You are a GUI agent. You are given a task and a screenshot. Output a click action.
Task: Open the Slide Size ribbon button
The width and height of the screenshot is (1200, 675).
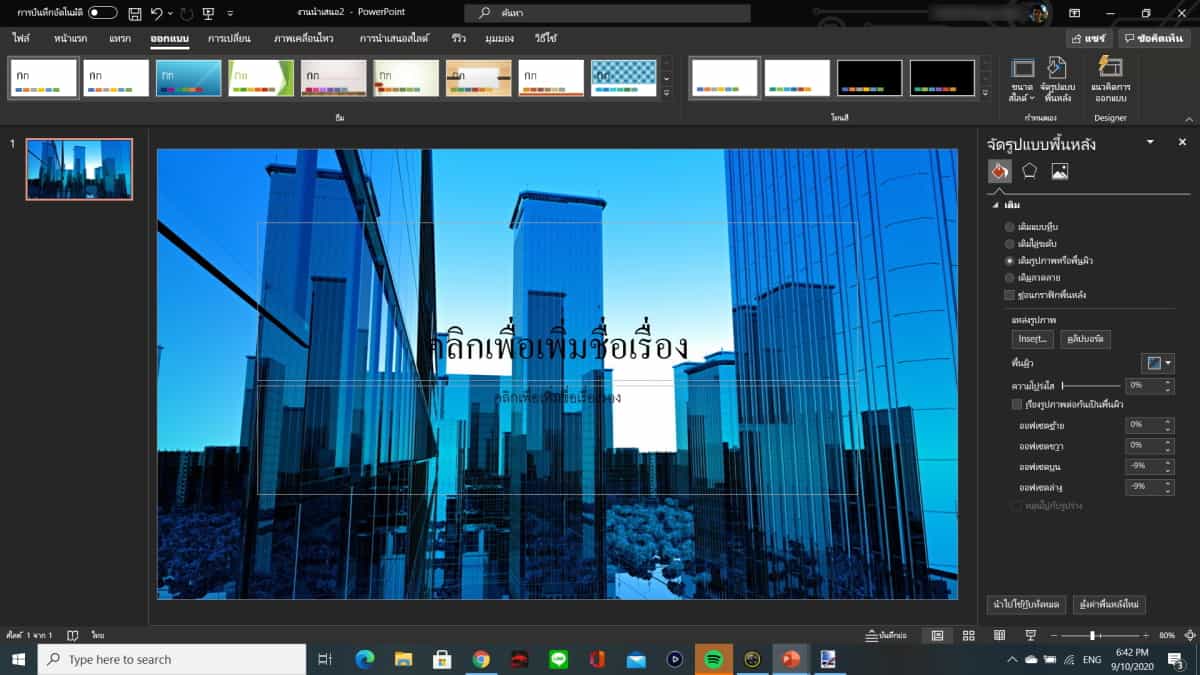tap(1022, 79)
